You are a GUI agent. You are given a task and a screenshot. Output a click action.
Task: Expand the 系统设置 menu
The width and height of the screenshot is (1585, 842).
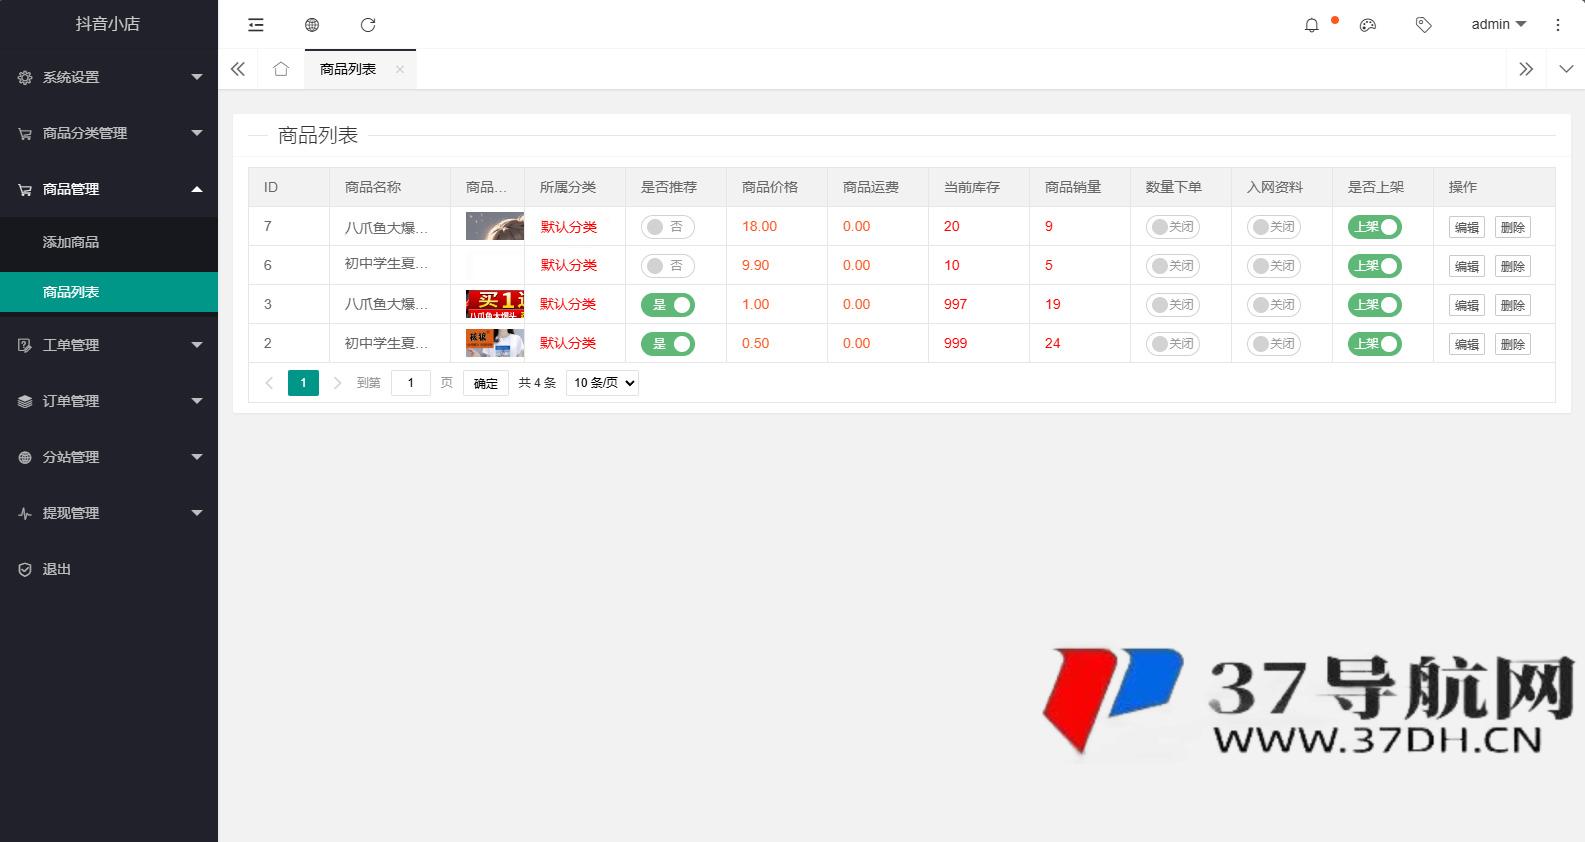tap(109, 77)
